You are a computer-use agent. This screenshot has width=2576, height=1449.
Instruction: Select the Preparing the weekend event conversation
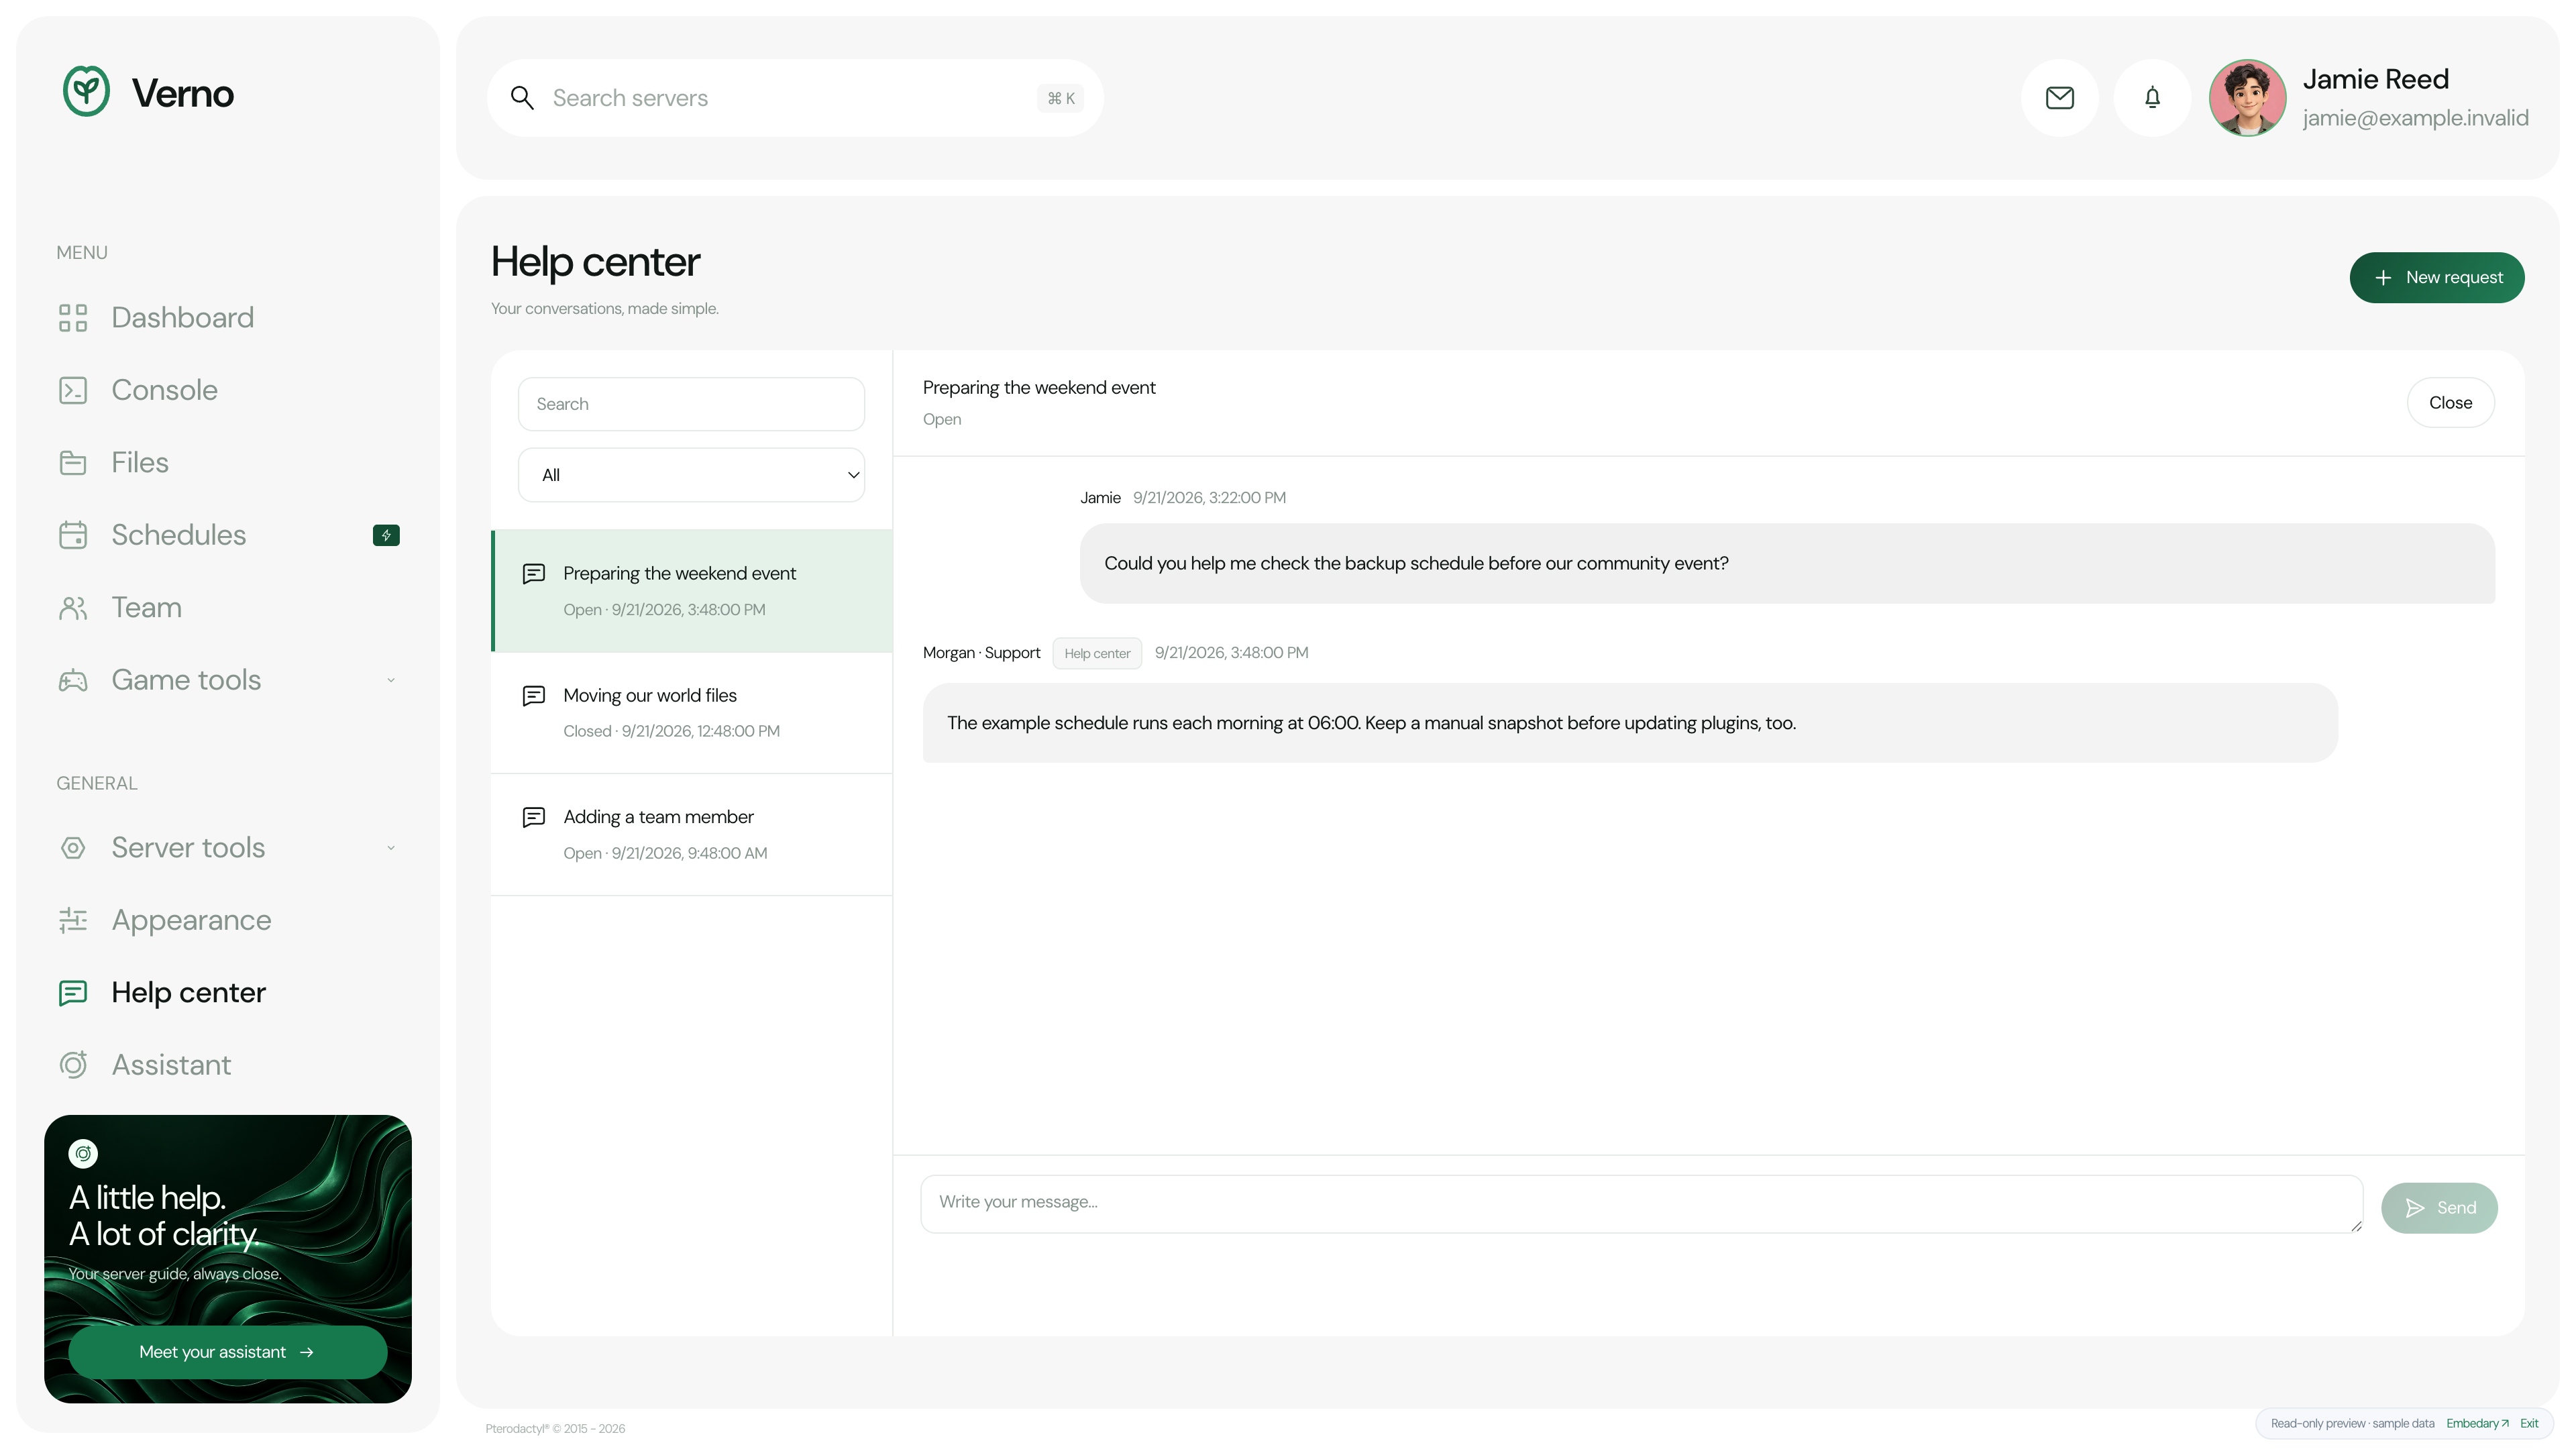(691, 591)
